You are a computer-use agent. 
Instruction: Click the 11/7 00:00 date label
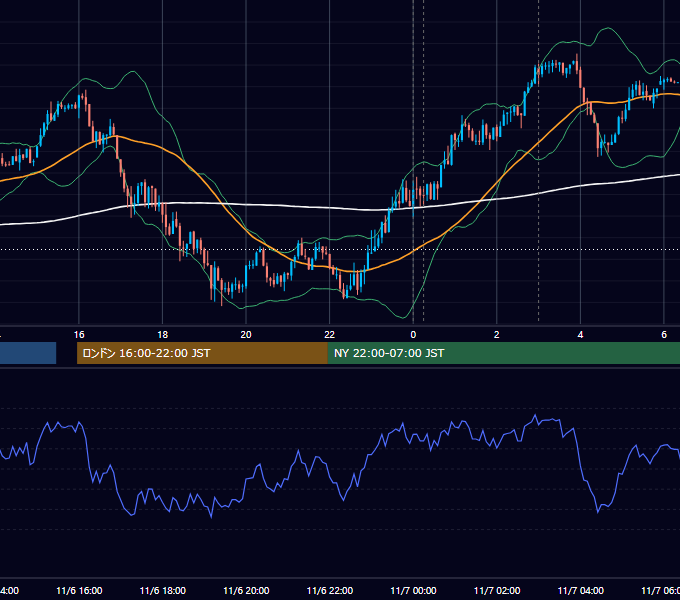pos(413,591)
